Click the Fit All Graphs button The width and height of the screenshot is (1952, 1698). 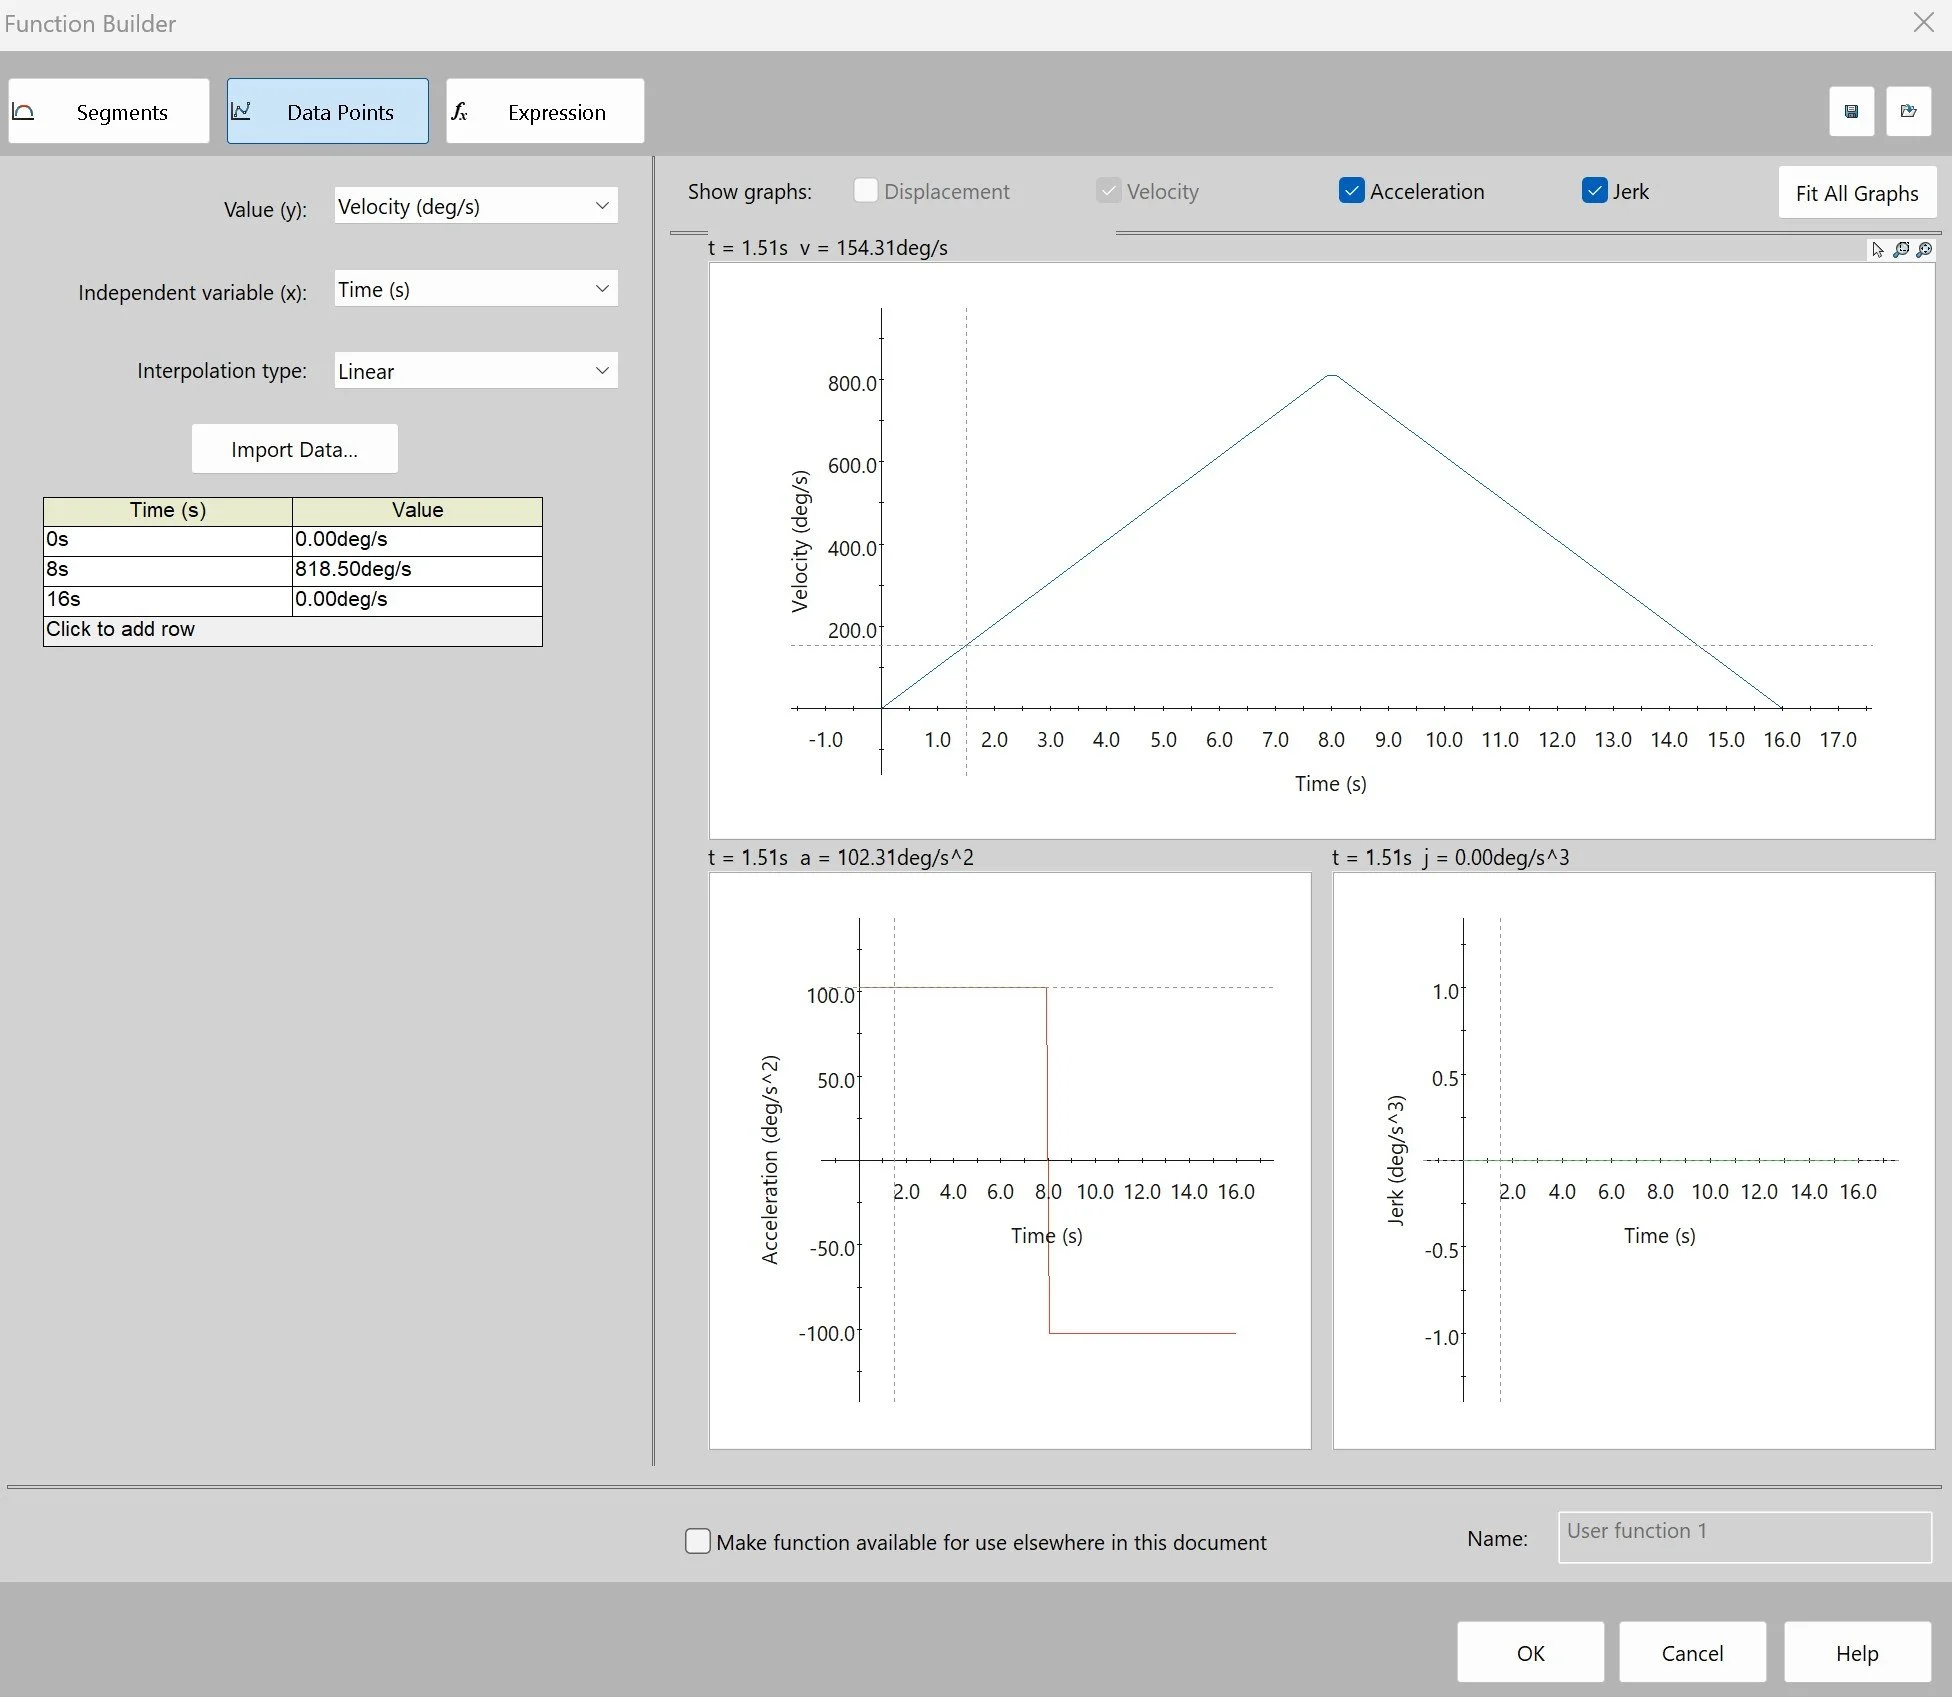(1856, 193)
